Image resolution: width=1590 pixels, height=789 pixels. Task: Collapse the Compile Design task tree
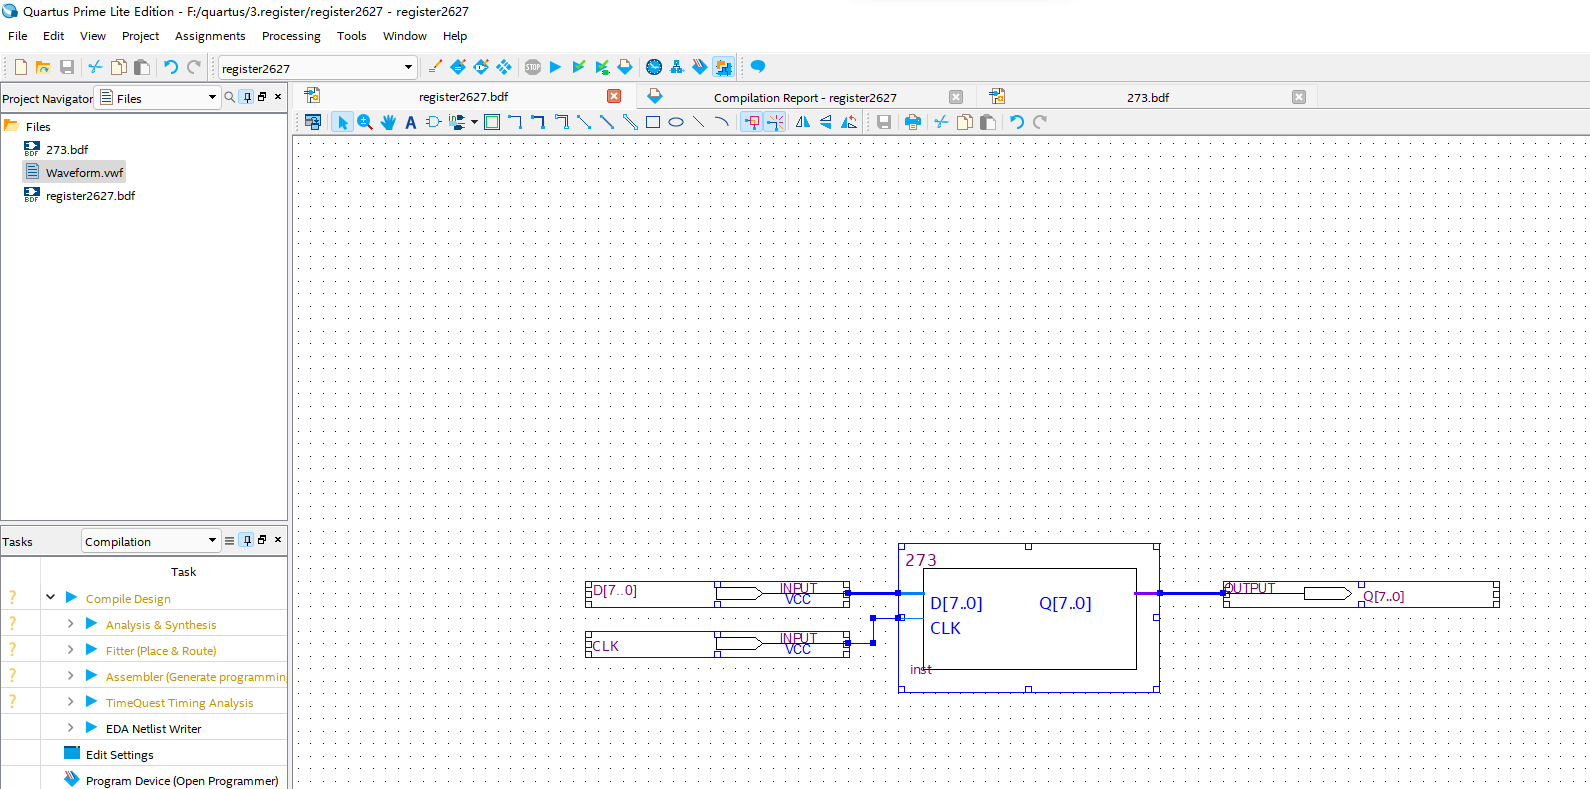coord(51,598)
